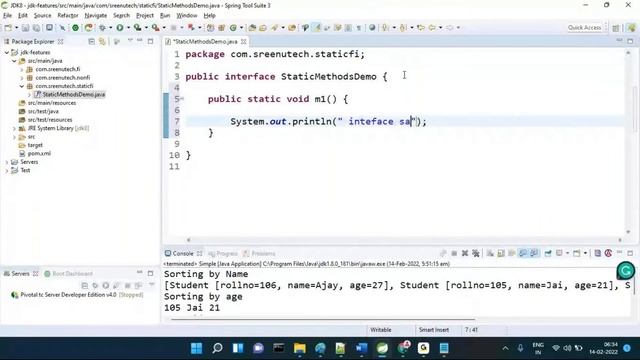Click the Open Perspective icon
The height and width of the screenshot is (360, 640).
point(616,28)
